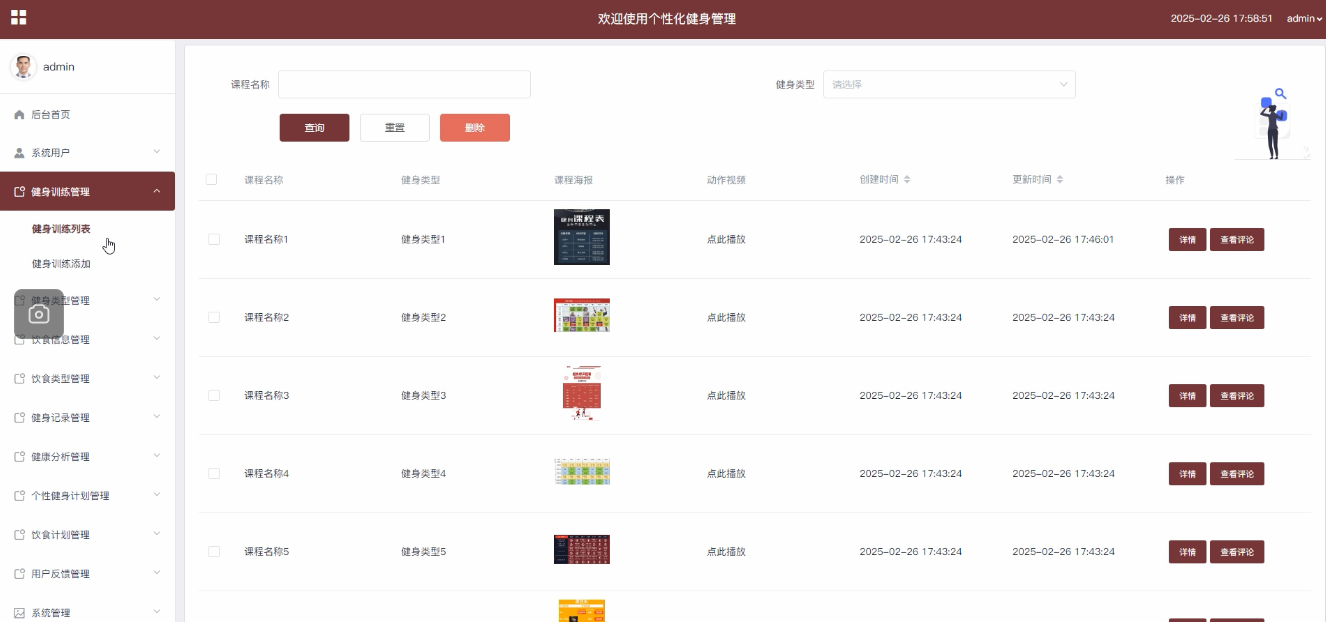Sort by 创建时间 using sort arrows
Viewport: 1326px width, 622px height.
click(x=907, y=180)
